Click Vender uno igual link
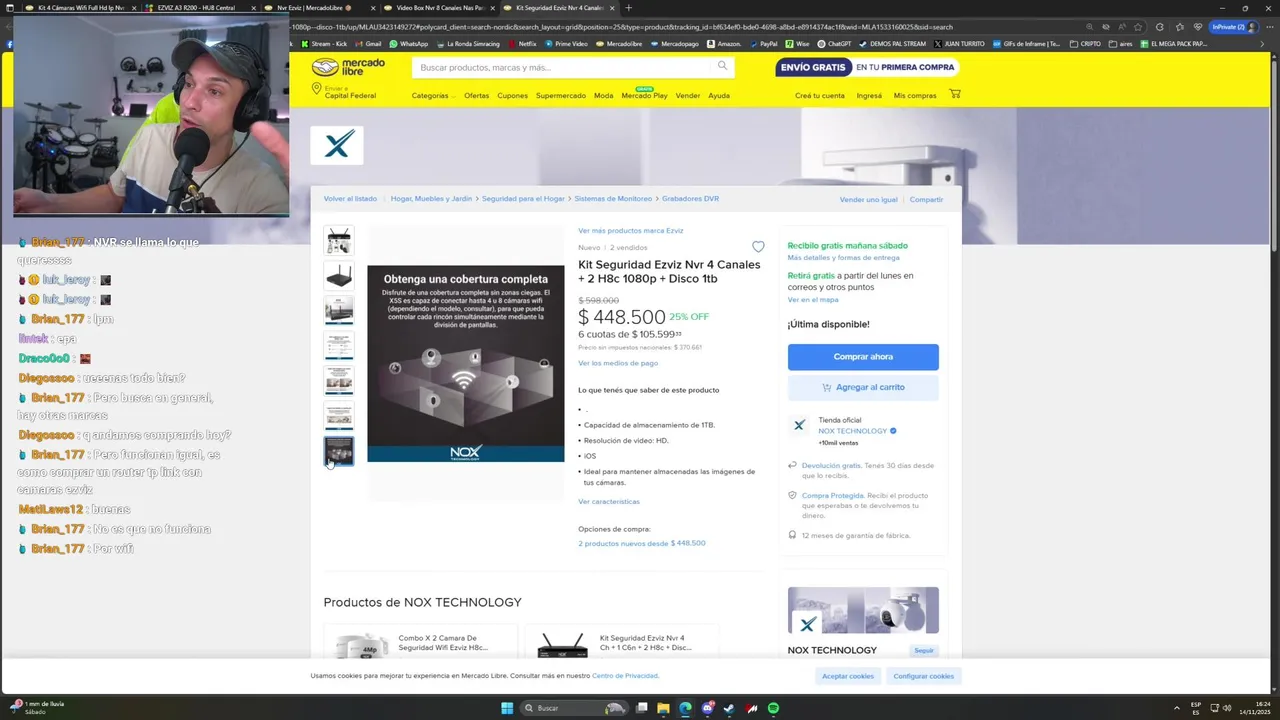 tap(868, 199)
